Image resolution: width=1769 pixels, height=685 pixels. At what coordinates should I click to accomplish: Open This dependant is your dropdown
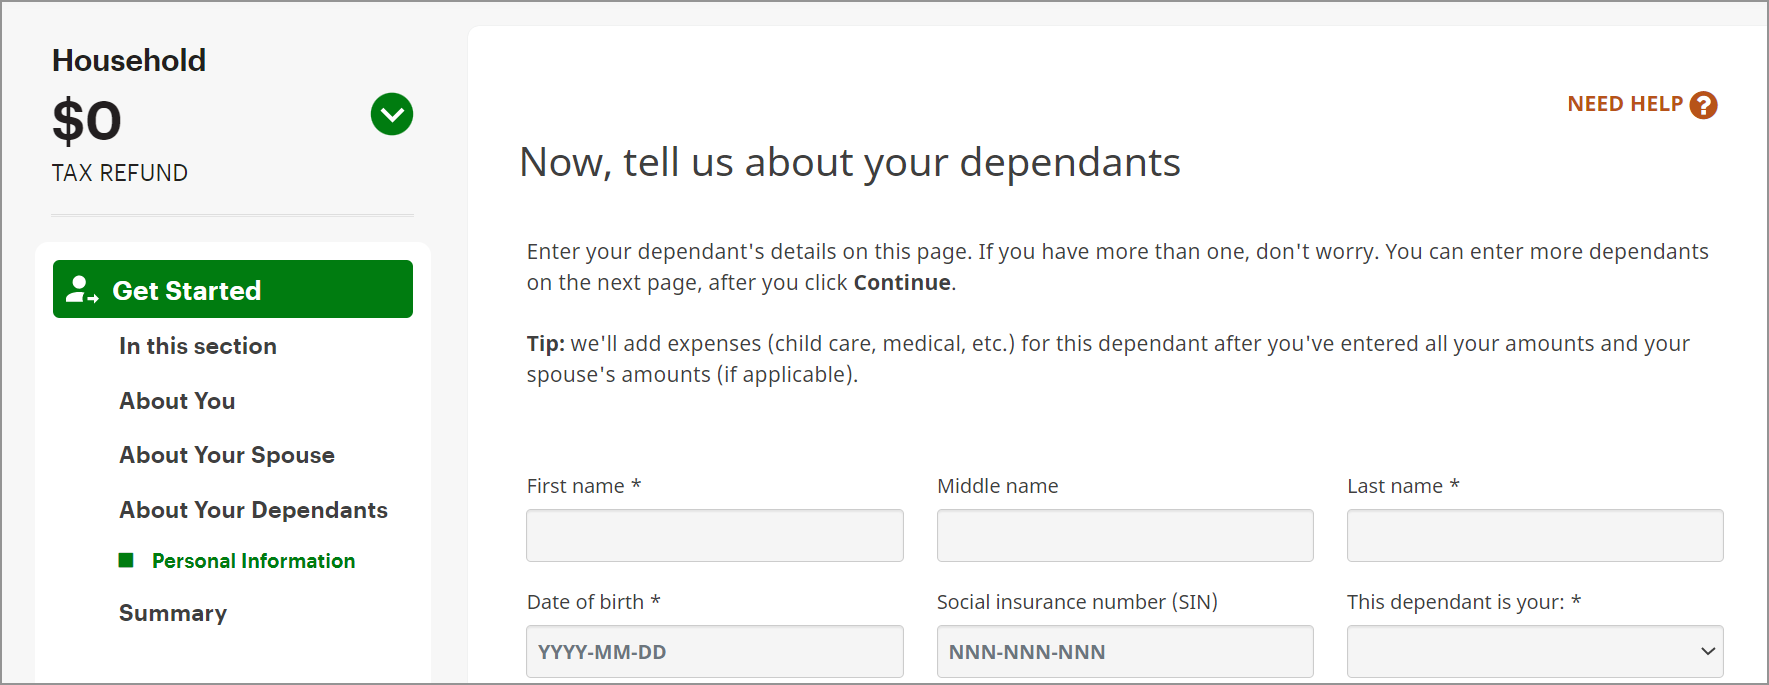(1535, 652)
